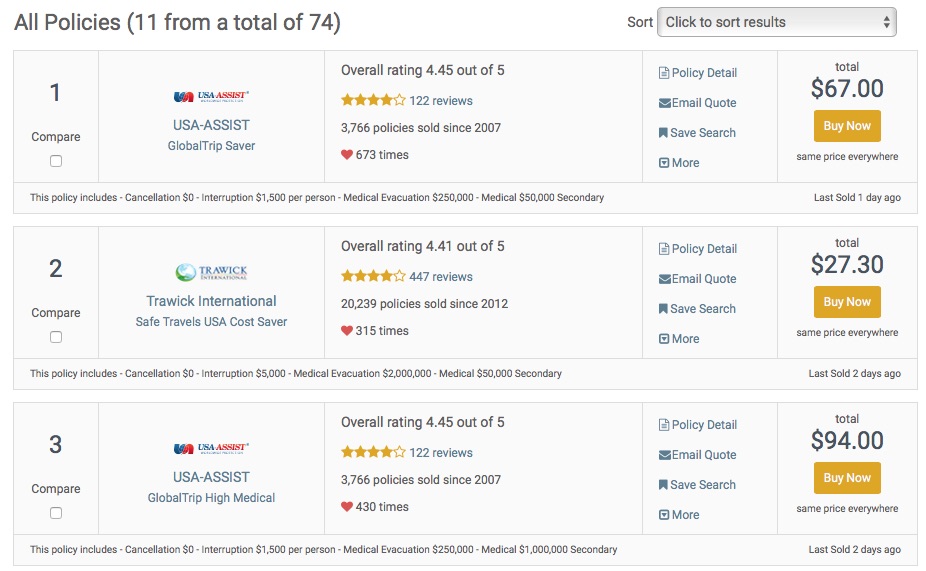
Task: Click the red heart icon beside 673 times
Action: click(347, 155)
